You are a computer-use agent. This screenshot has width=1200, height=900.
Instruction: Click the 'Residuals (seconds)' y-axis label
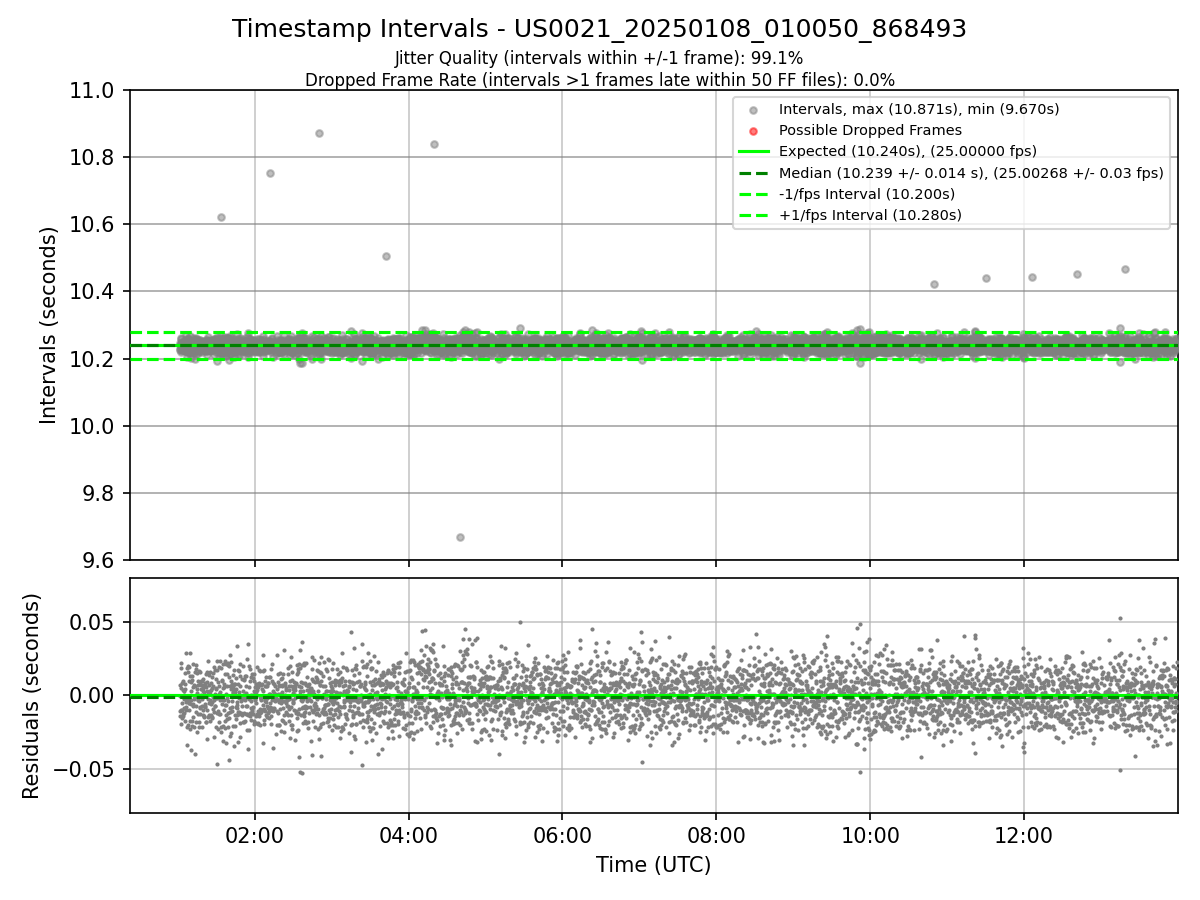31,696
